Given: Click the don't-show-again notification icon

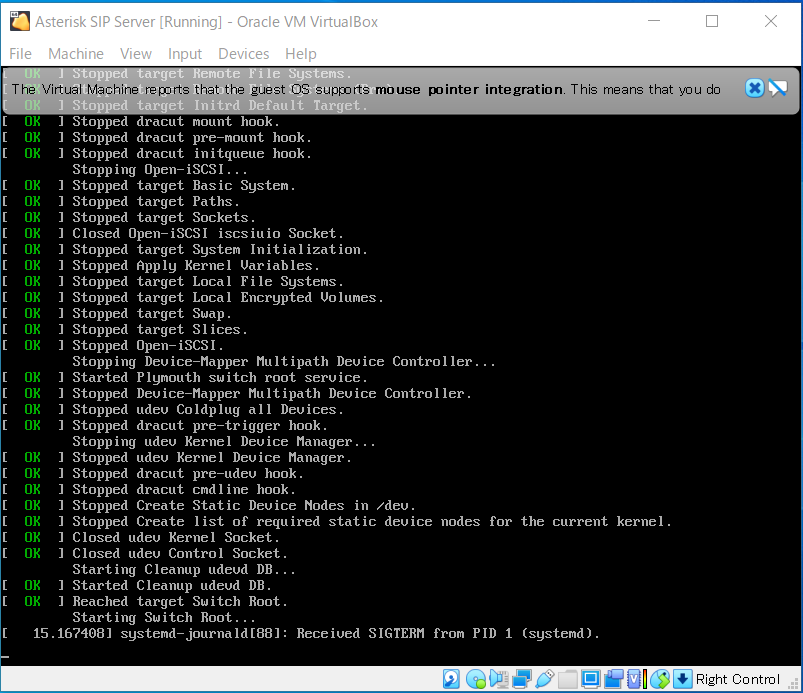Looking at the screenshot, I should (778, 88).
